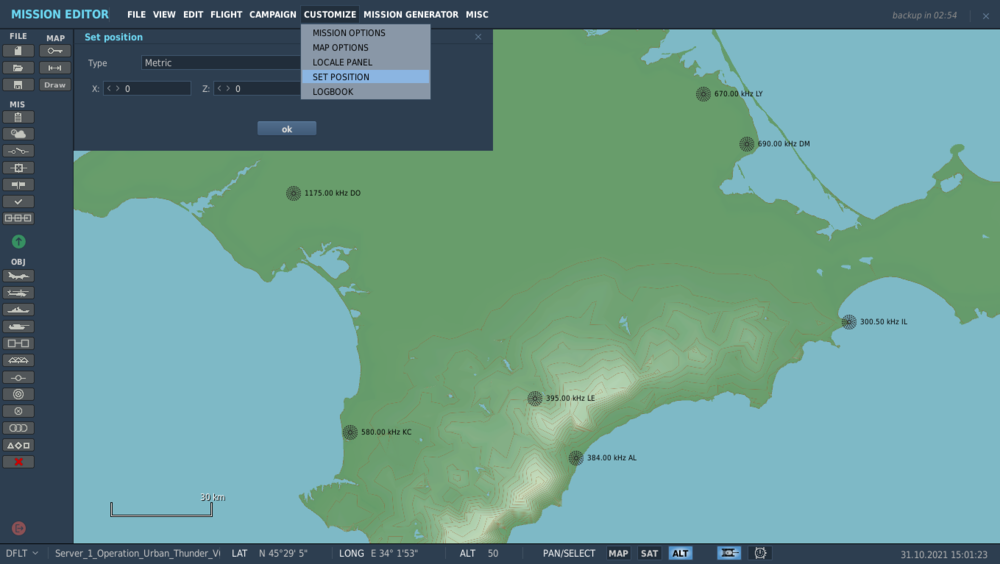The height and width of the screenshot is (564, 1000).
Task: Click the clock icon in status bar
Action: point(760,553)
